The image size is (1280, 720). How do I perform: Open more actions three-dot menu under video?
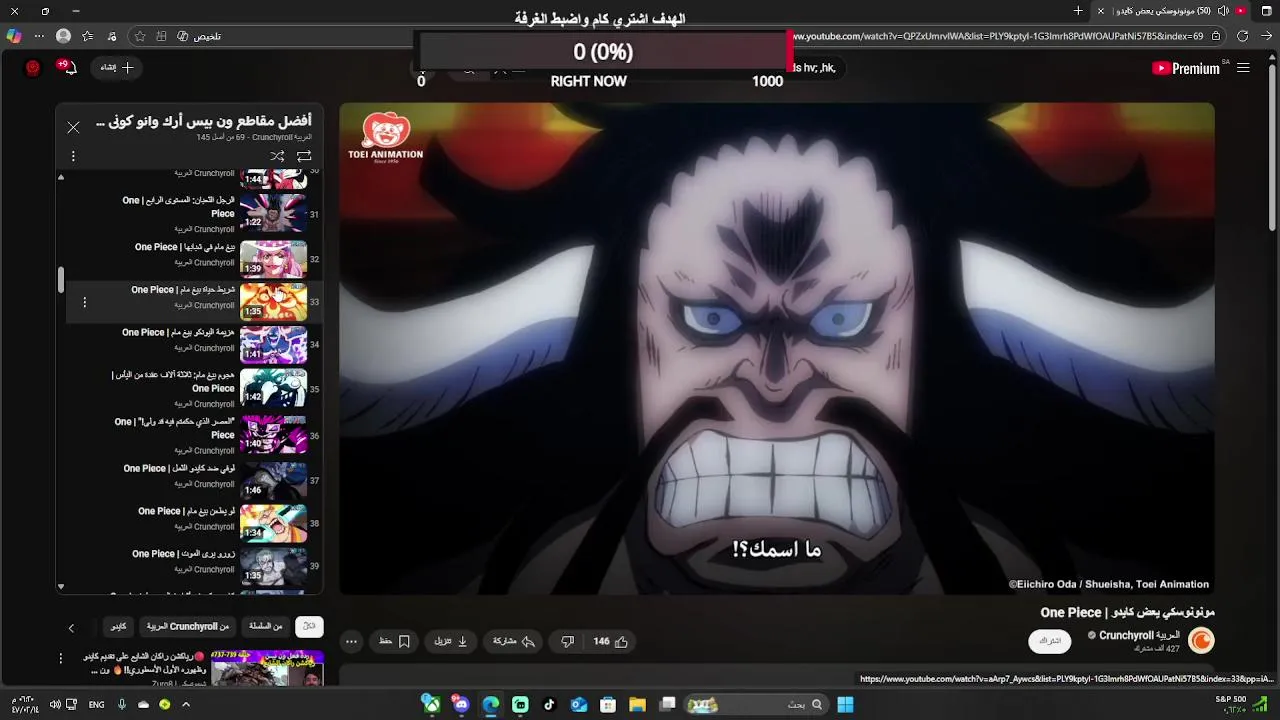351,642
